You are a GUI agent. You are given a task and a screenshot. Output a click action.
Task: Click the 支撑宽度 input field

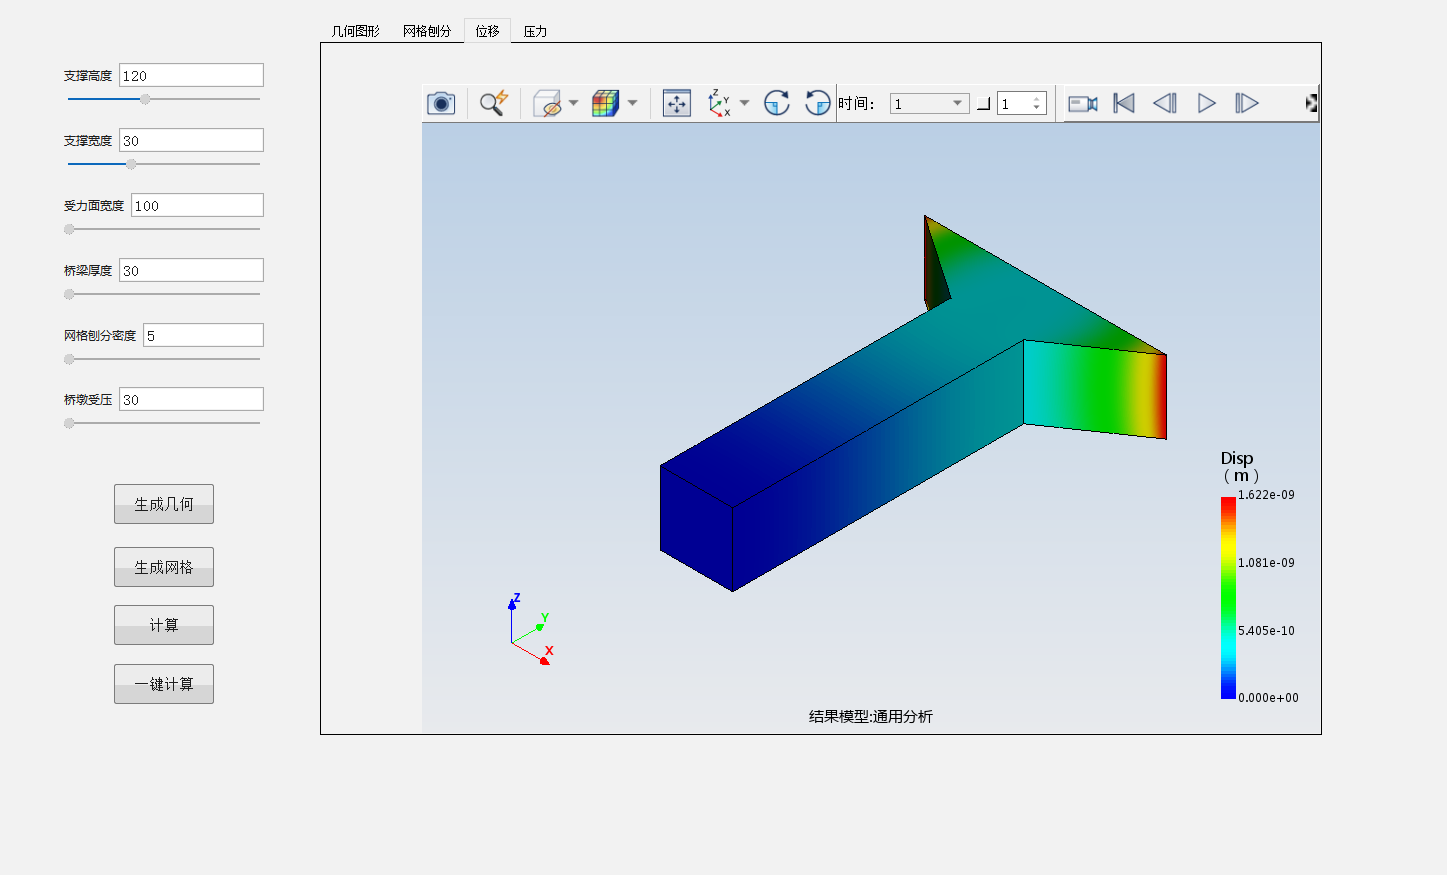click(191, 140)
